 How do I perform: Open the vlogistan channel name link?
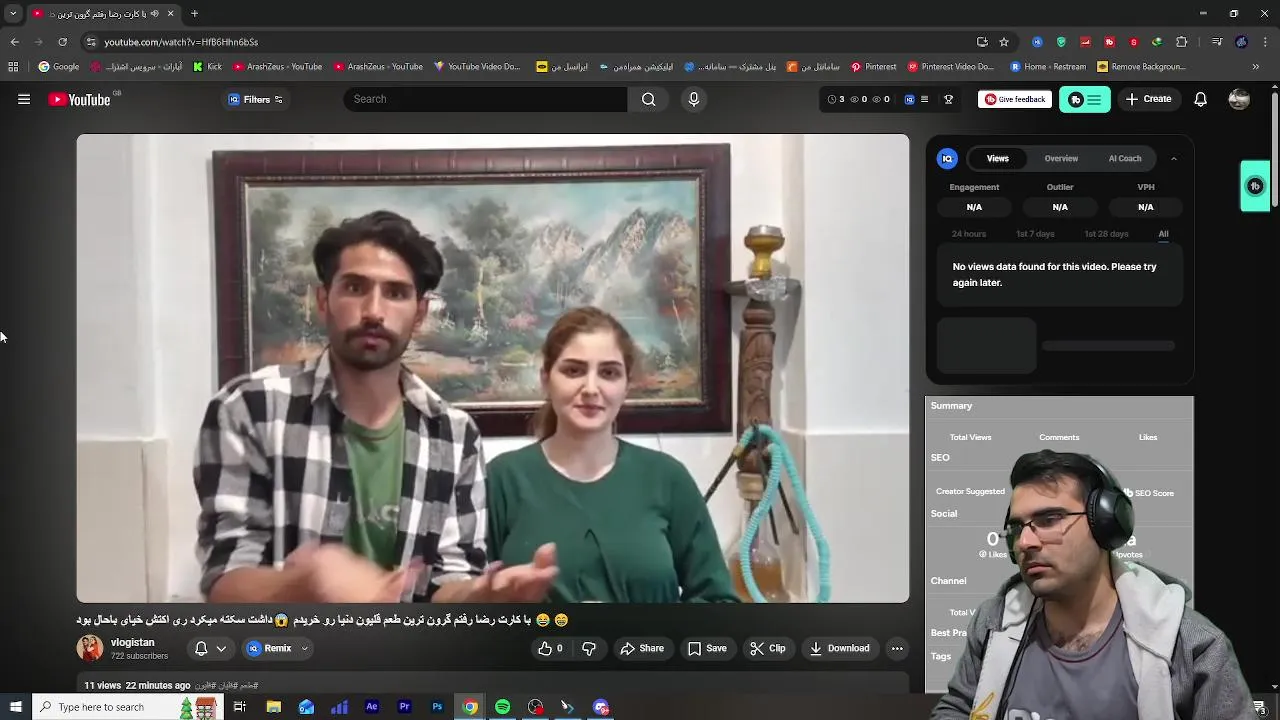click(x=132, y=642)
